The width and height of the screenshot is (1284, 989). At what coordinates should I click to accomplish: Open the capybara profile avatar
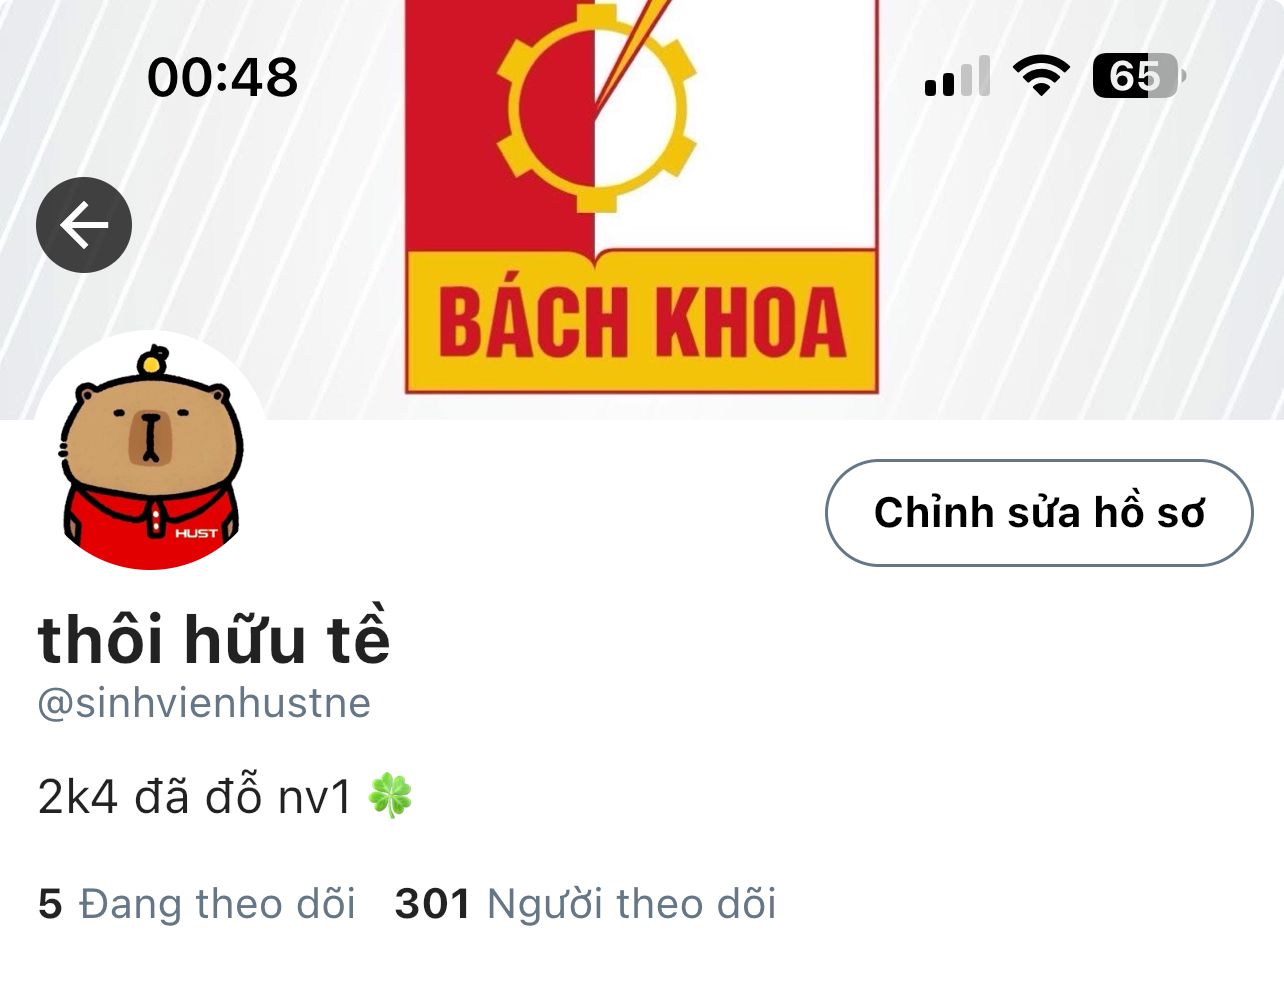coord(151,452)
